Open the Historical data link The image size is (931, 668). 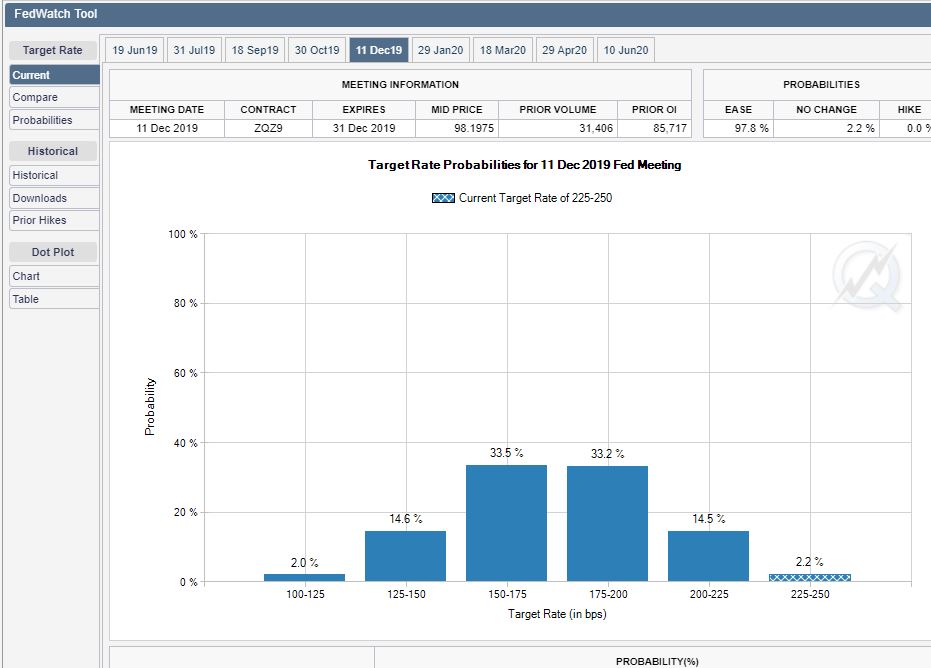point(35,175)
